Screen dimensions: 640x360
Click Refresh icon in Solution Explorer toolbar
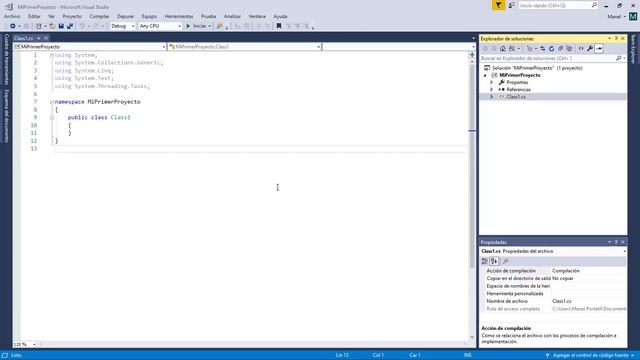(551, 49)
